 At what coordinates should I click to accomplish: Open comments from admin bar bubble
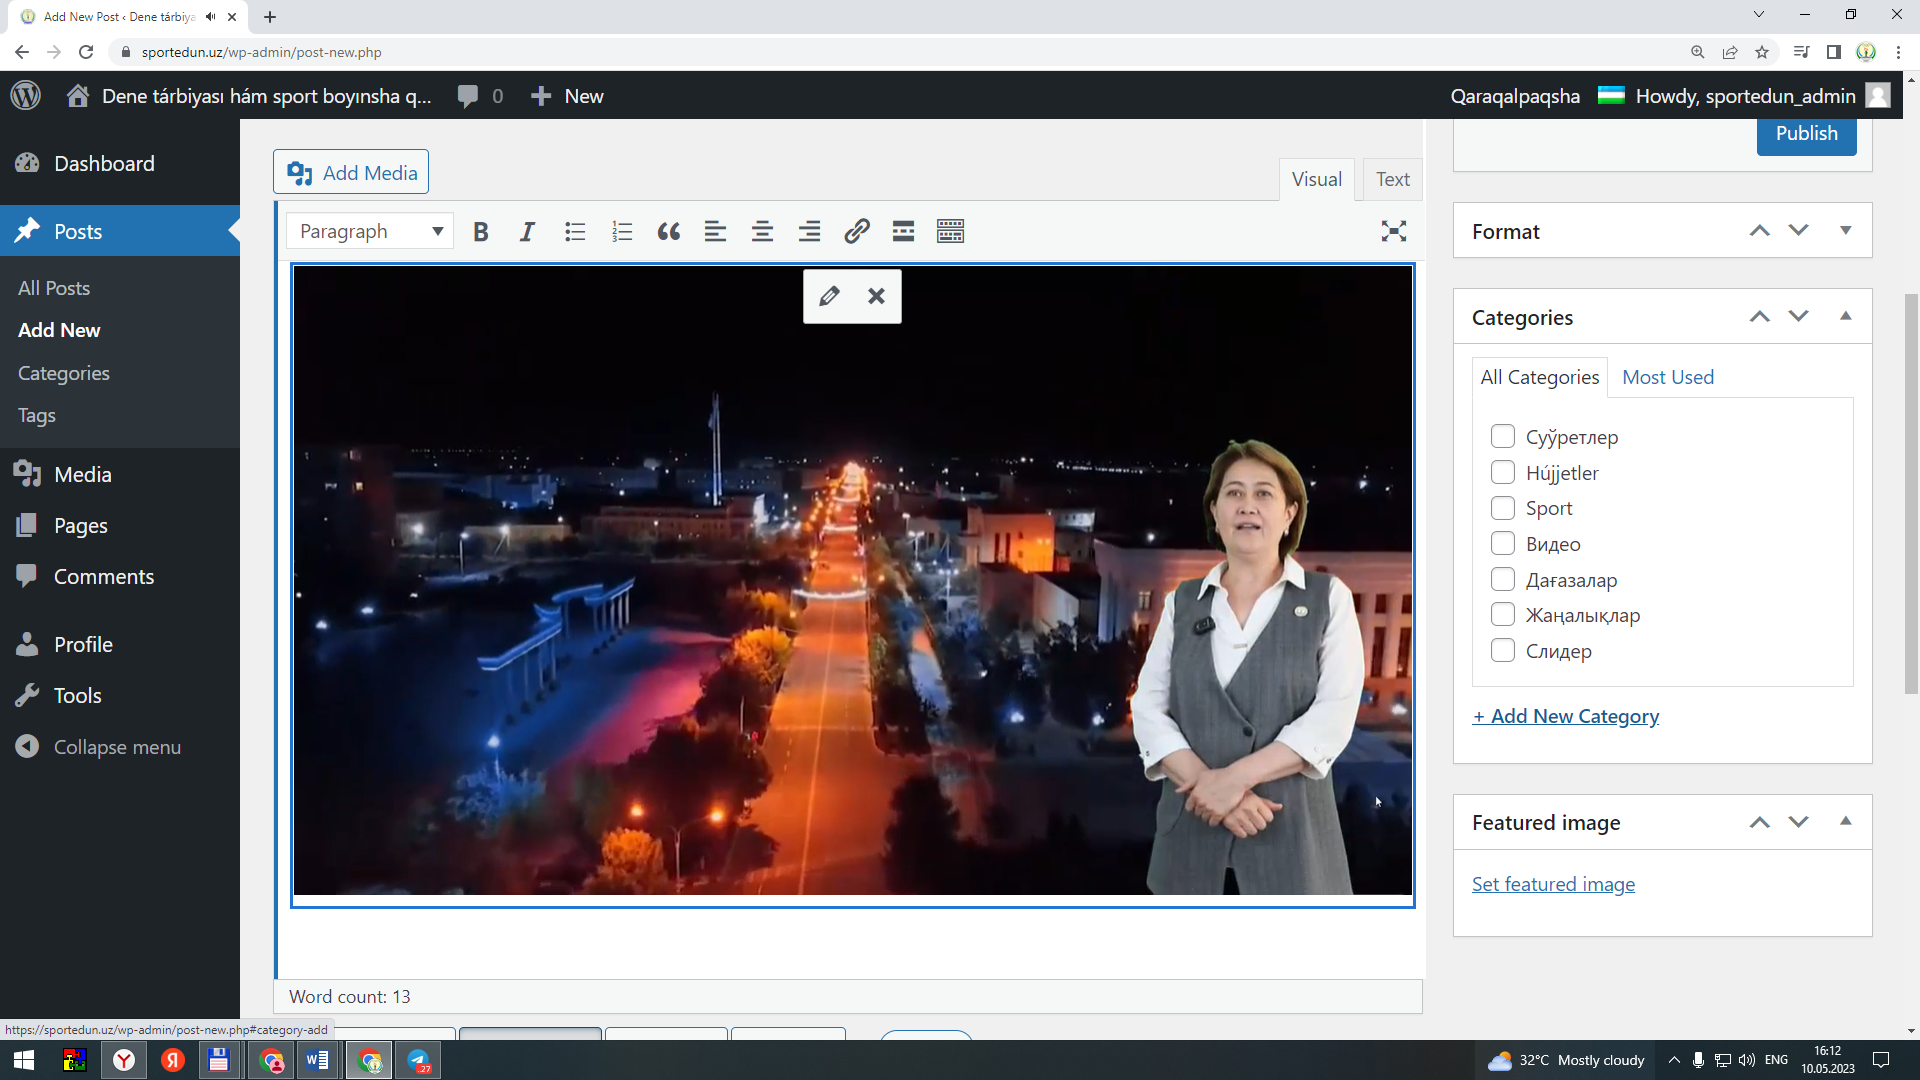point(480,96)
